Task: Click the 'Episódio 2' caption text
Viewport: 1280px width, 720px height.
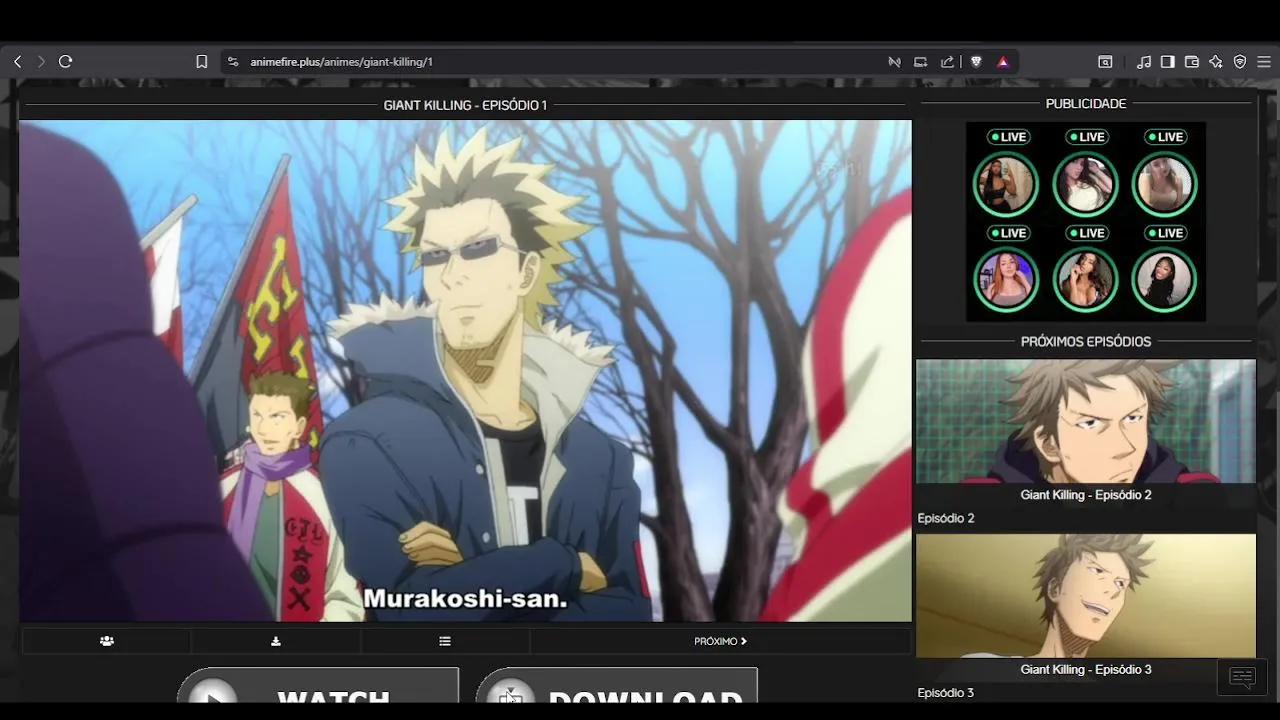Action: [x=946, y=518]
